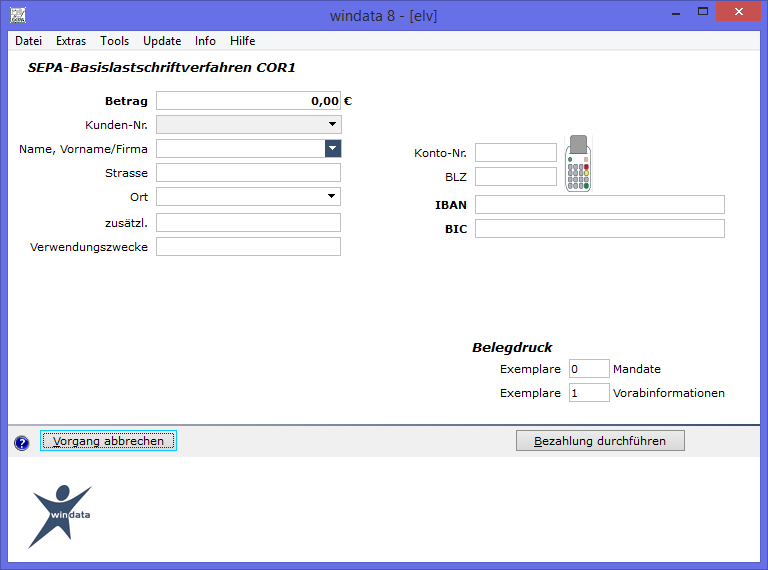768x570 pixels.
Task: Click Bezahlung durchführen button
Action: pyautogui.click(x=600, y=441)
